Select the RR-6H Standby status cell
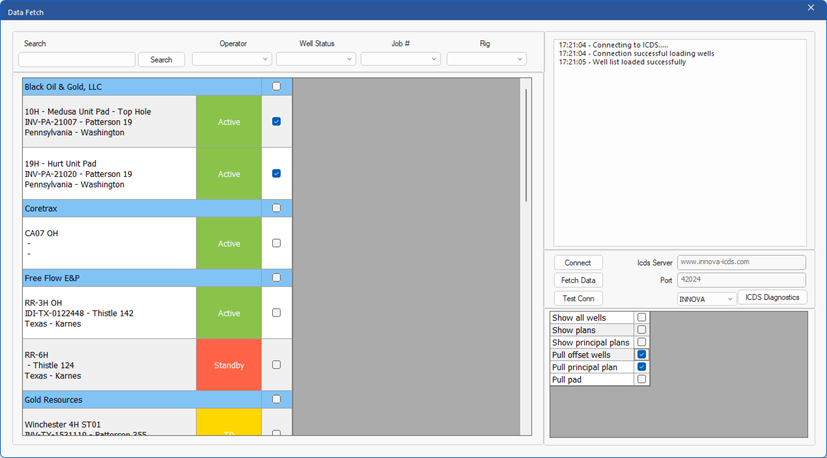 tap(229, 365)
